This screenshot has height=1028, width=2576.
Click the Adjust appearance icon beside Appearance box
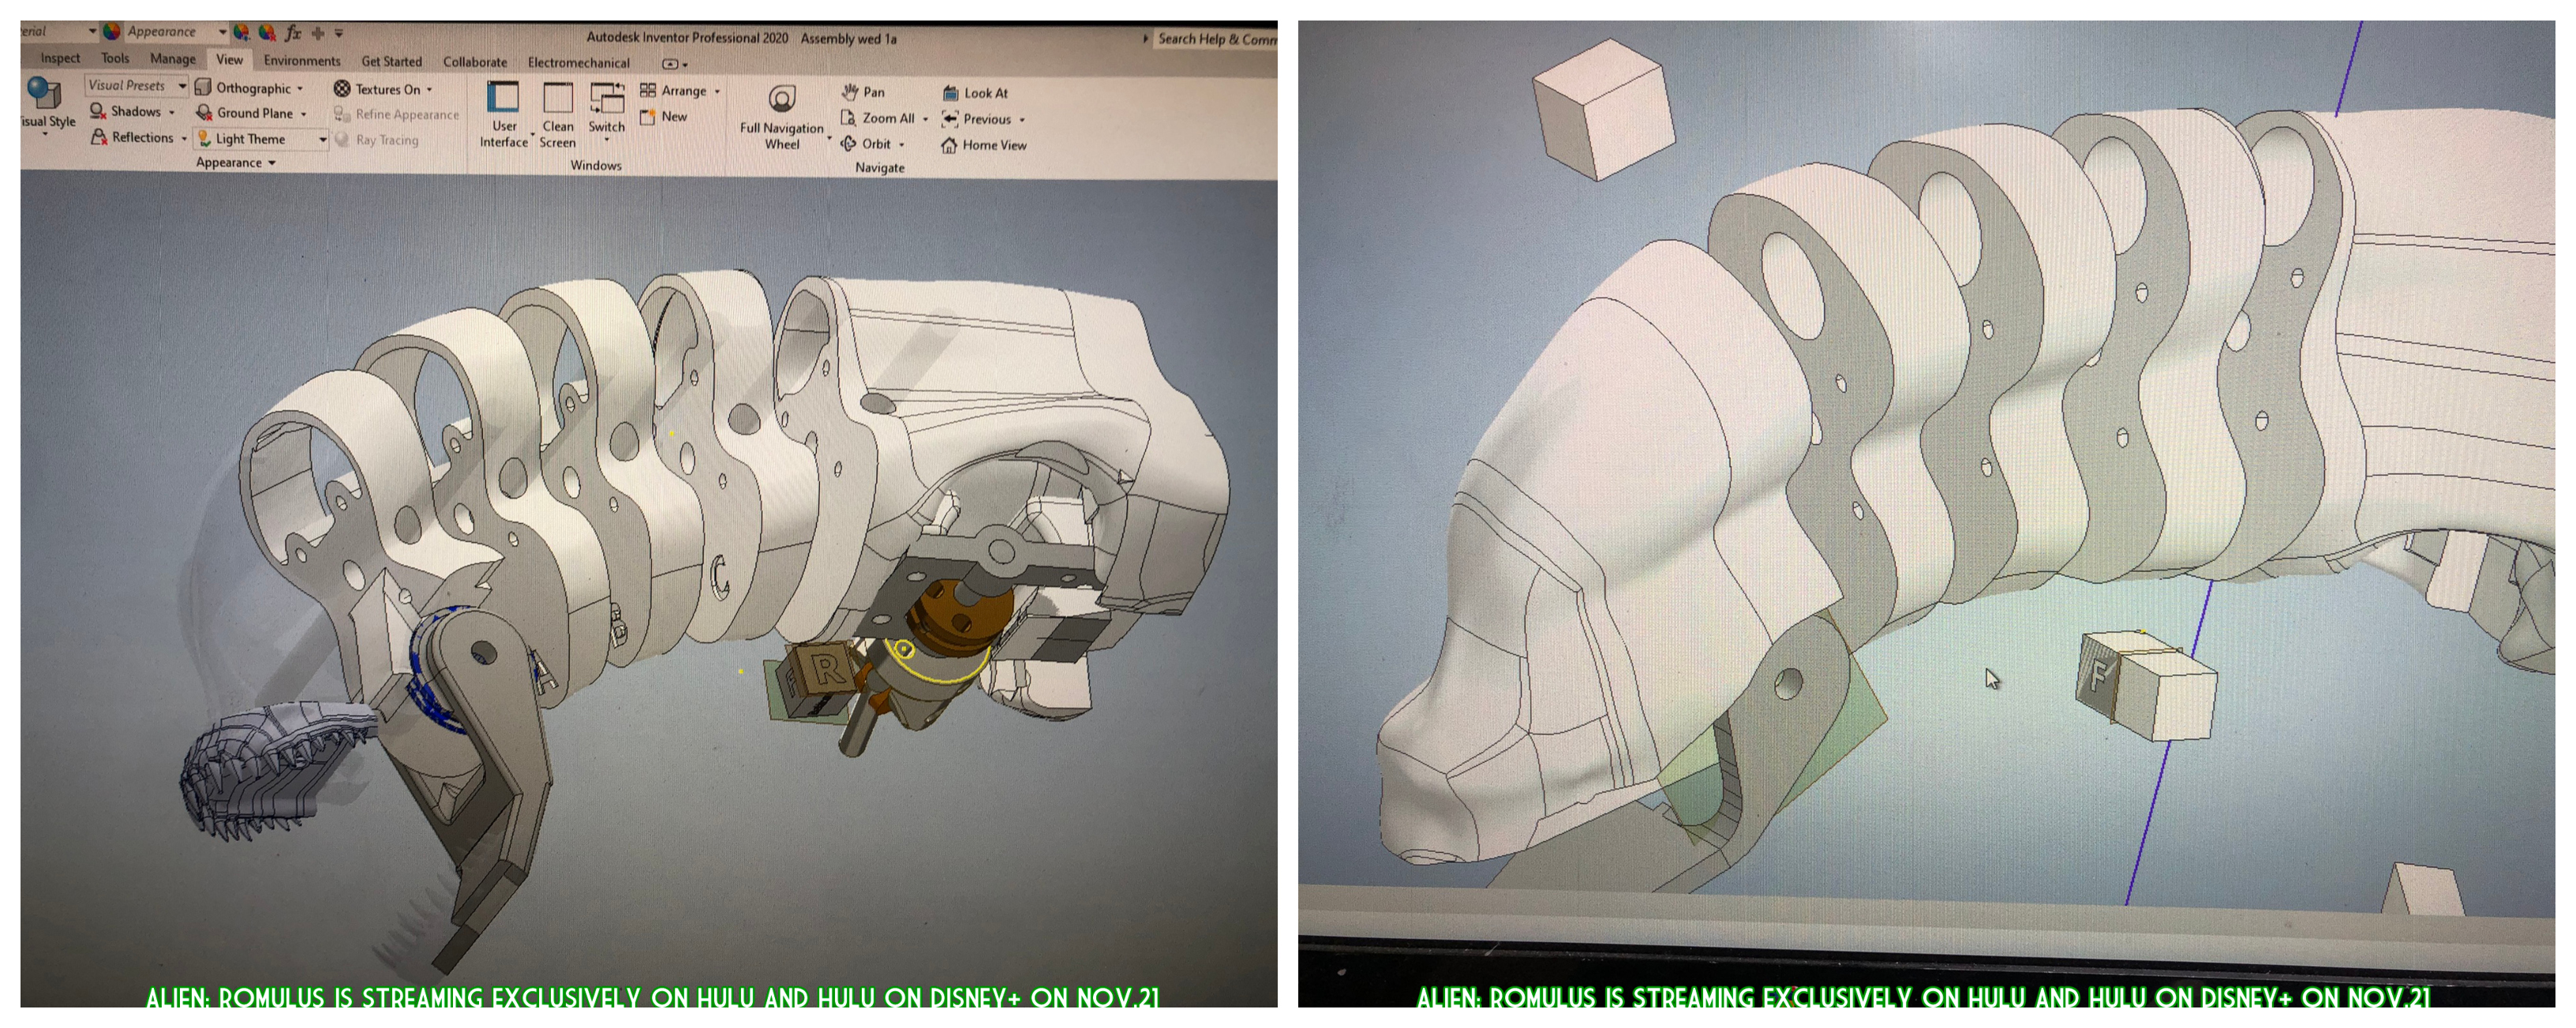pyautogui.click(x=241, y=32)
